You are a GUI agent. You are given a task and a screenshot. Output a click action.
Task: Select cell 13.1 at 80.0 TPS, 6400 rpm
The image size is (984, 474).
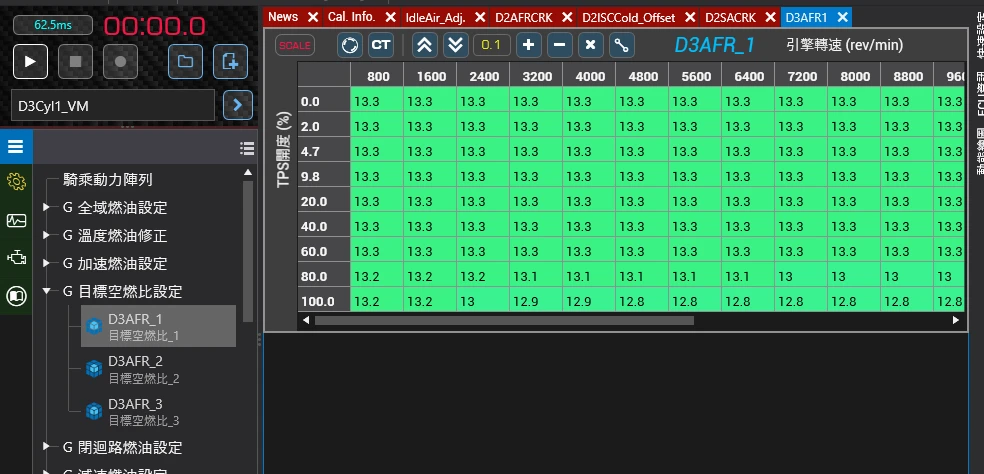coord(747,276)
